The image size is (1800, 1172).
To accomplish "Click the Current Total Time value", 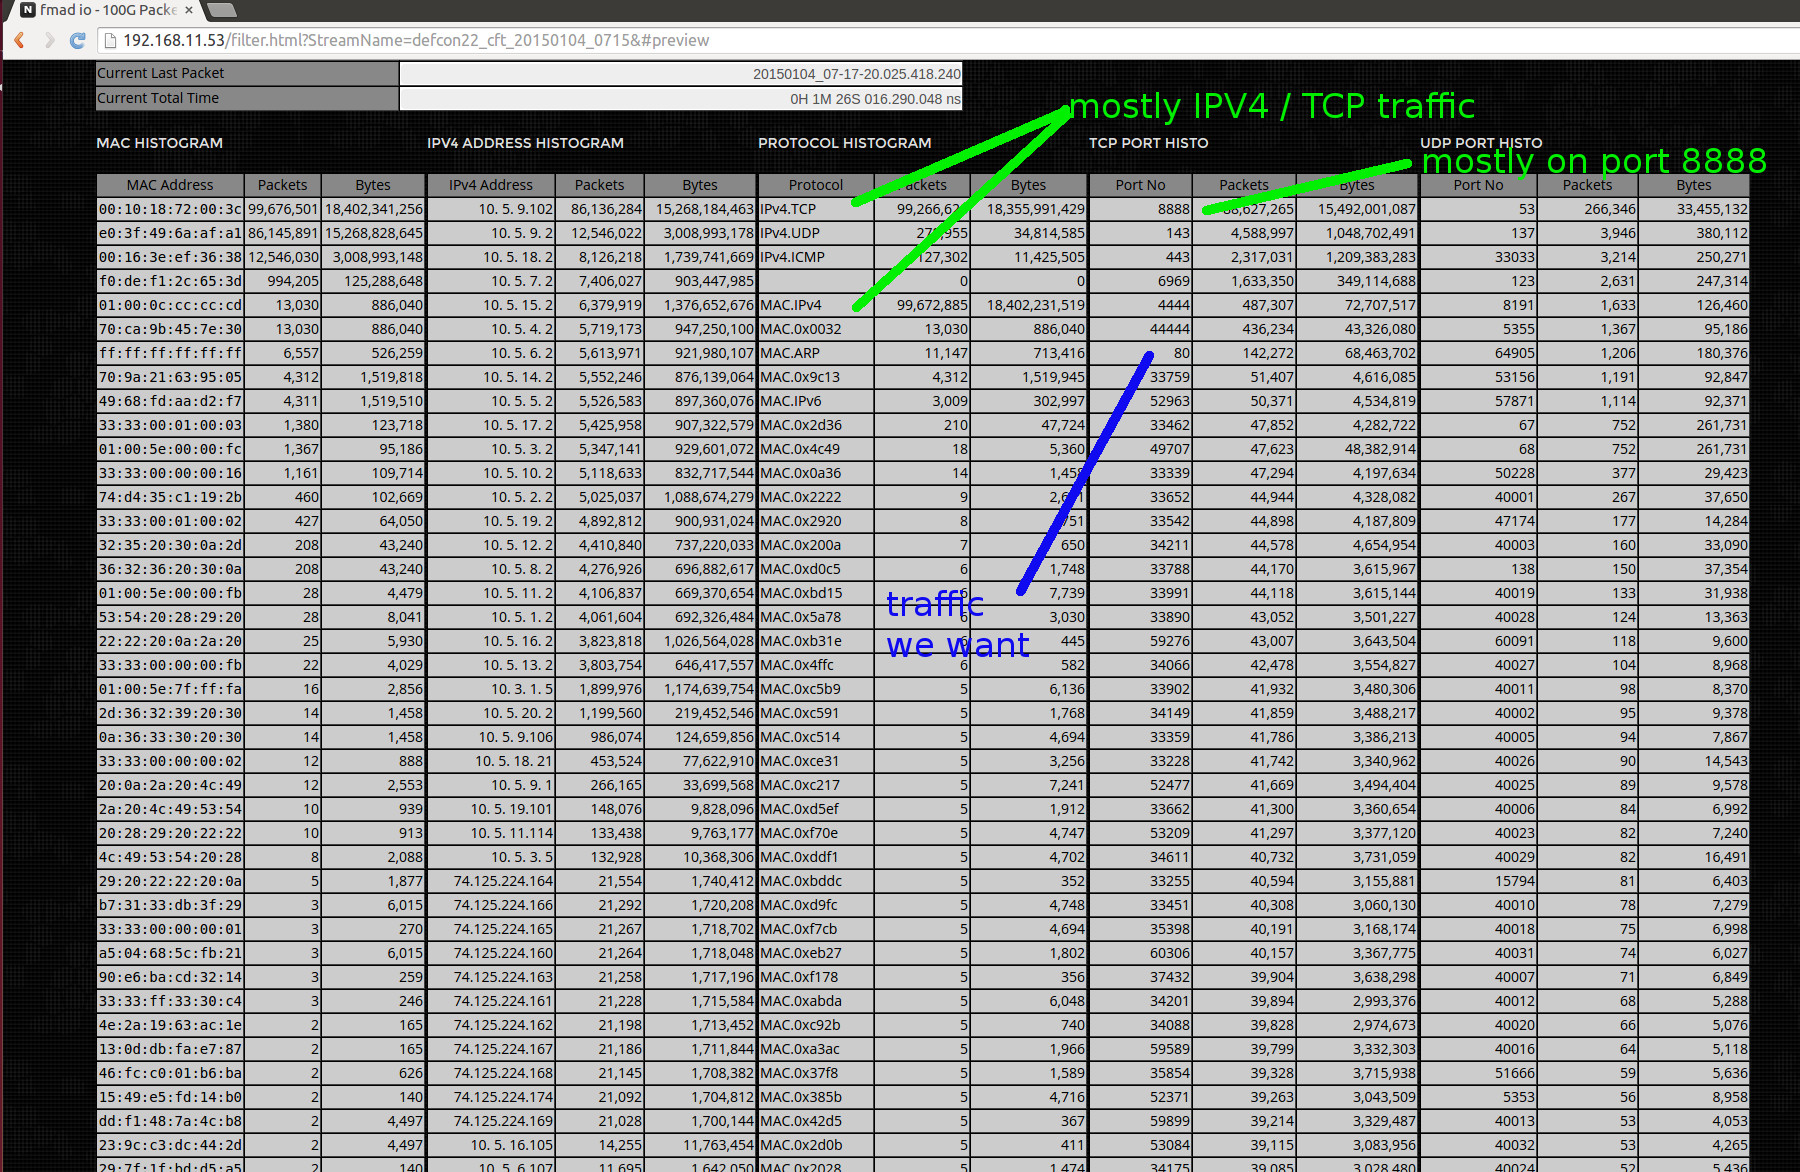I will point(680,99).
